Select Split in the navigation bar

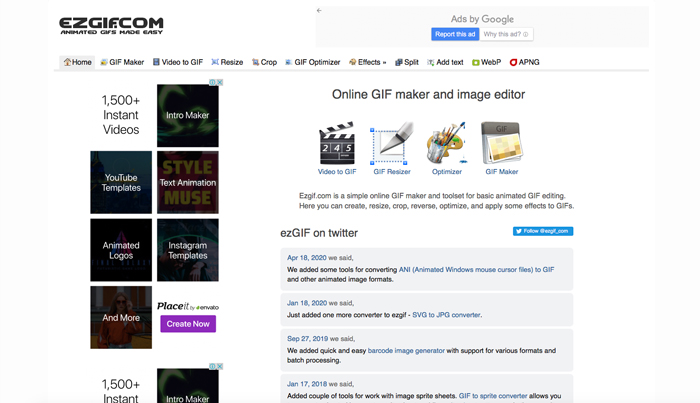[407, 62]
